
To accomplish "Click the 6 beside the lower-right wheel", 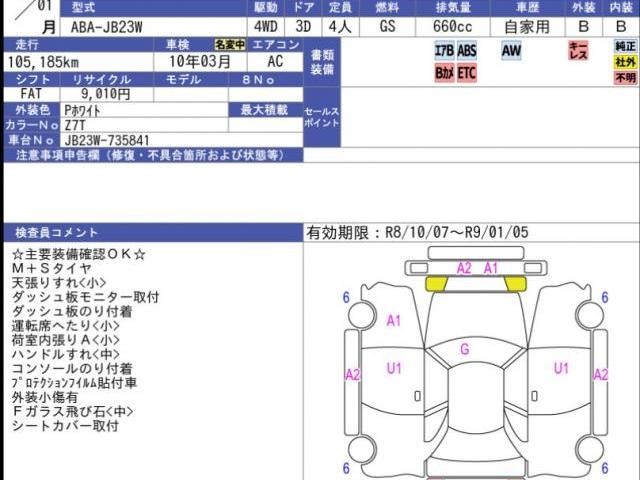I will [605, 468].
